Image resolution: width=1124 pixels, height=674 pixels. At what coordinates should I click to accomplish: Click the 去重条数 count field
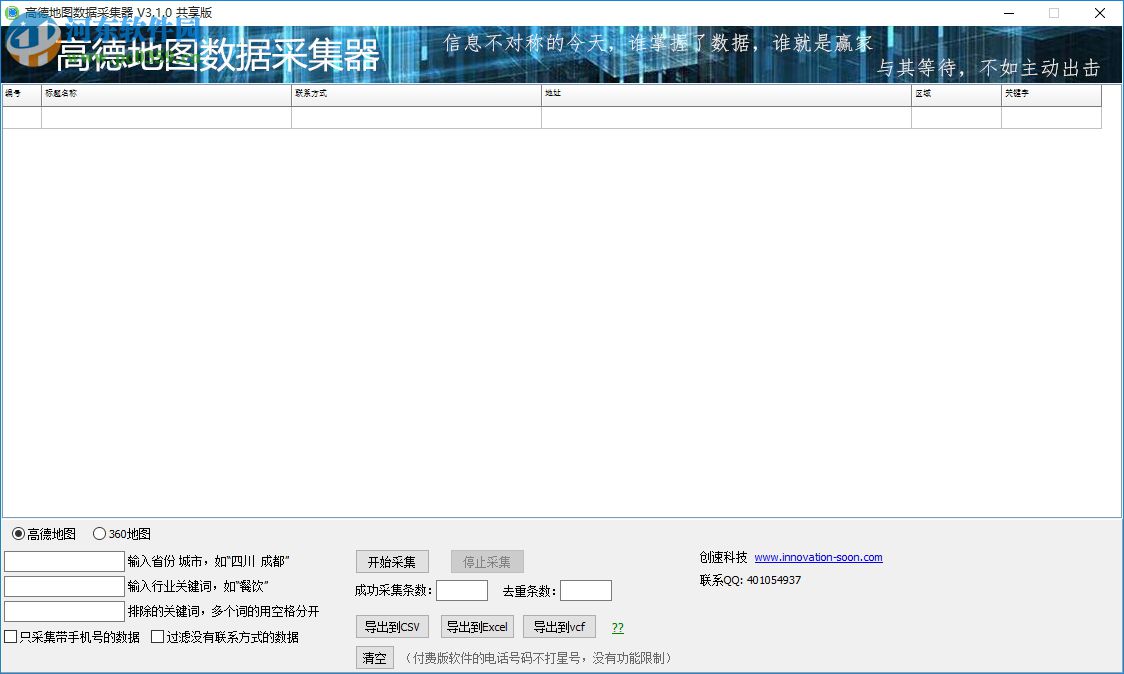click(x=586, y=590)
